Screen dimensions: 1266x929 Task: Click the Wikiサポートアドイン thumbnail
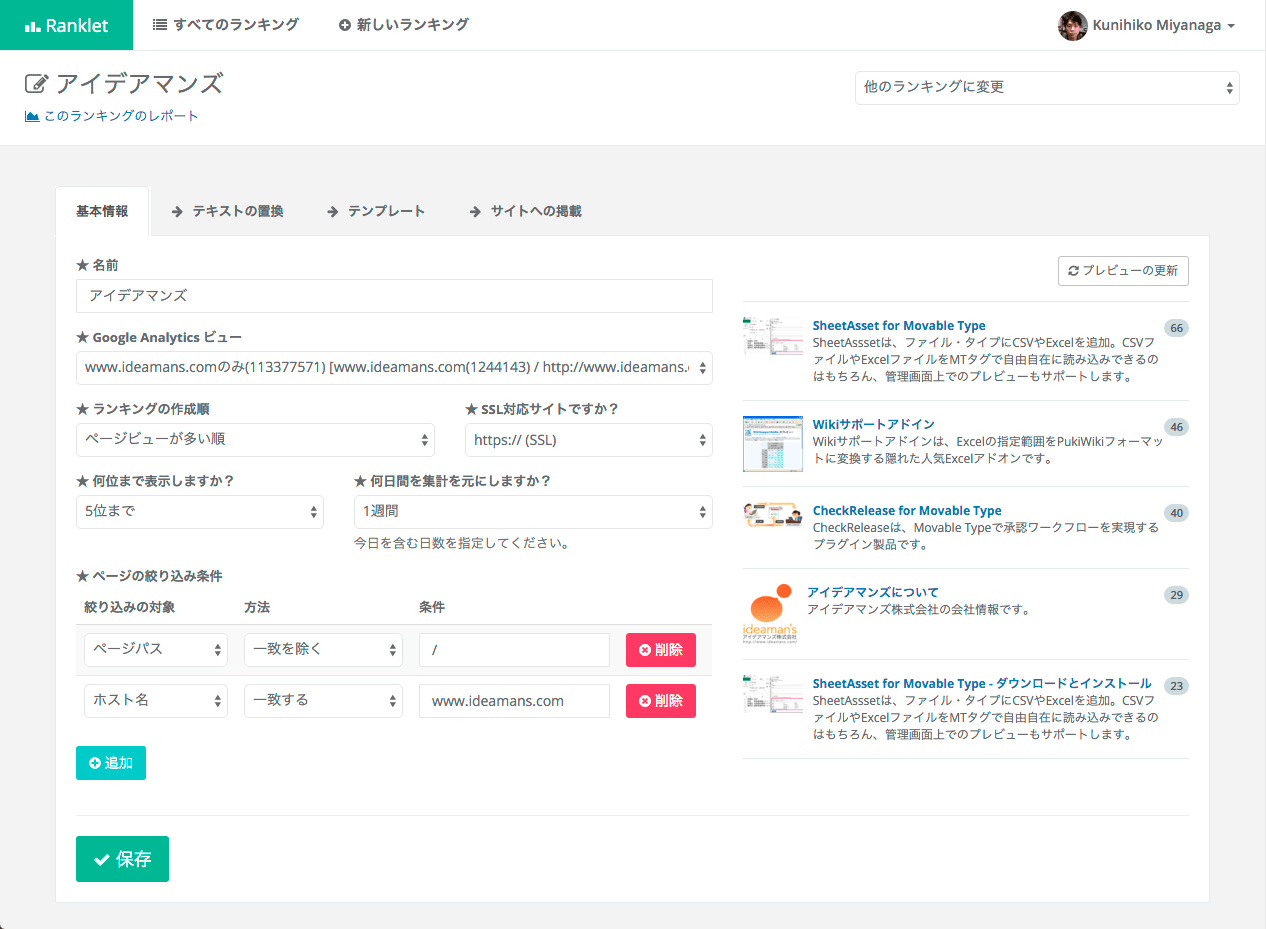pos(773,444)
